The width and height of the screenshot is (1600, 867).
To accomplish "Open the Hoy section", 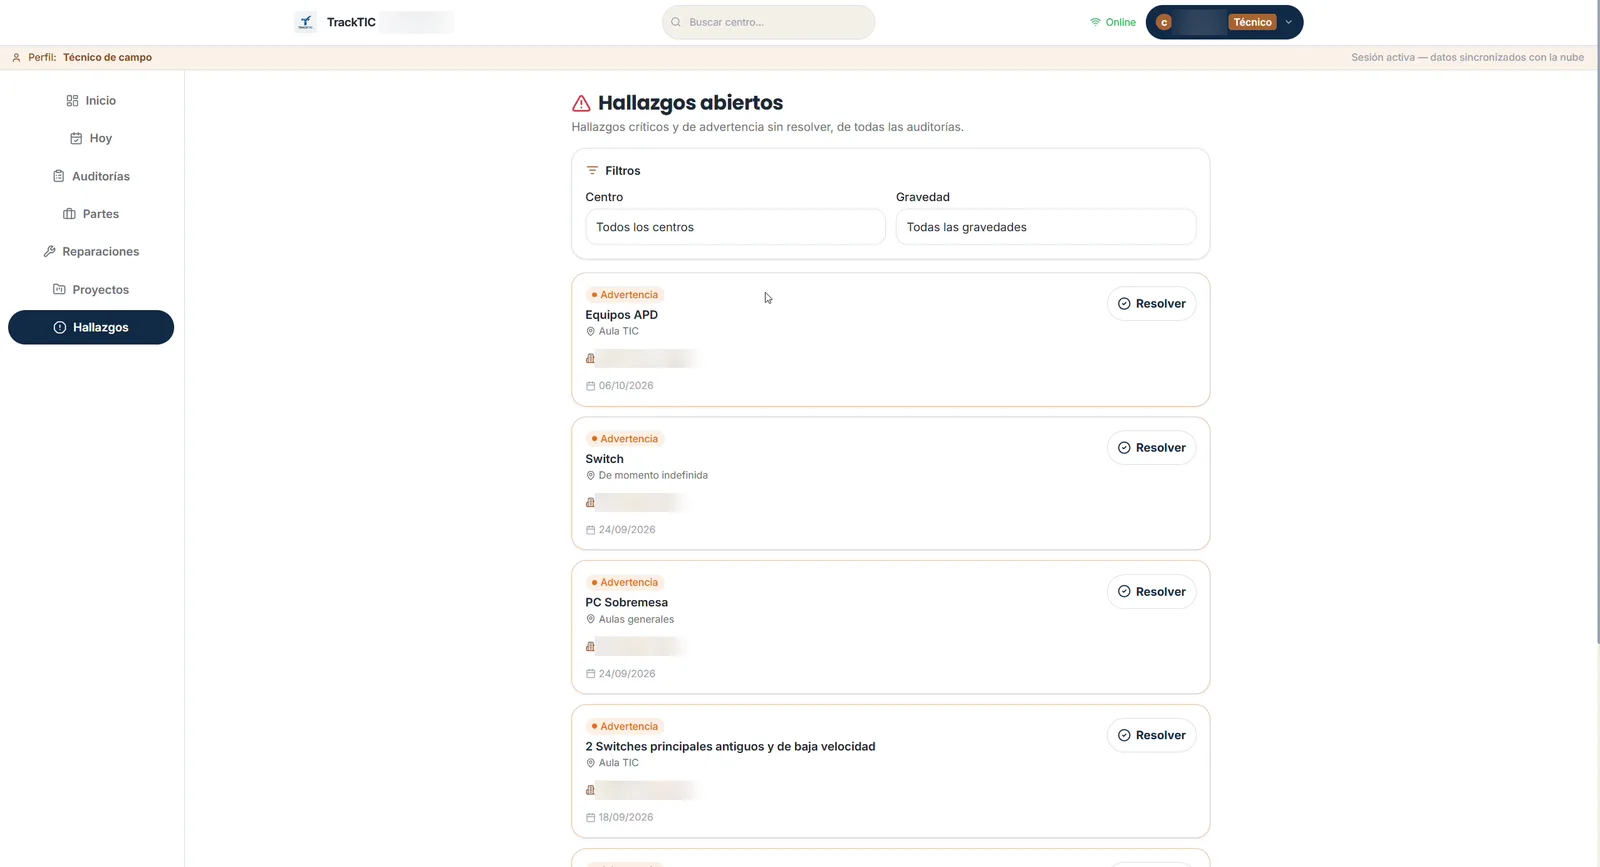I will 91,139.
